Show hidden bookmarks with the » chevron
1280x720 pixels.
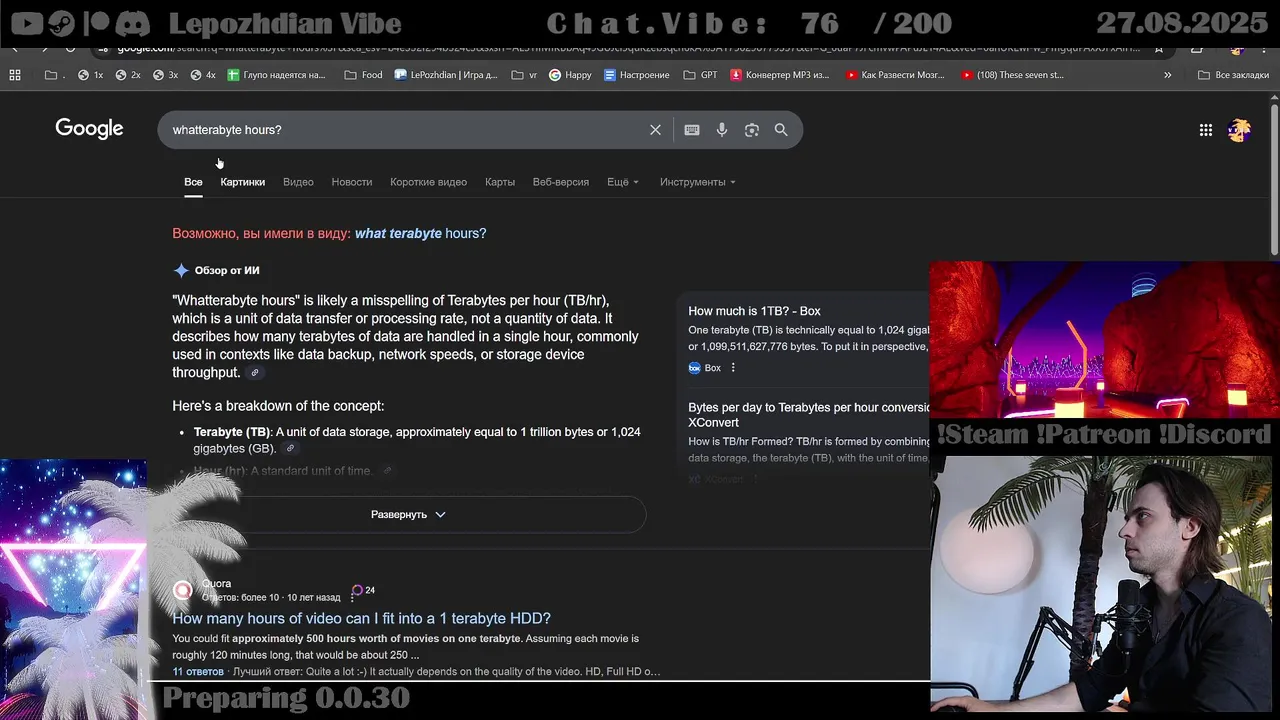pos(1167,75)
